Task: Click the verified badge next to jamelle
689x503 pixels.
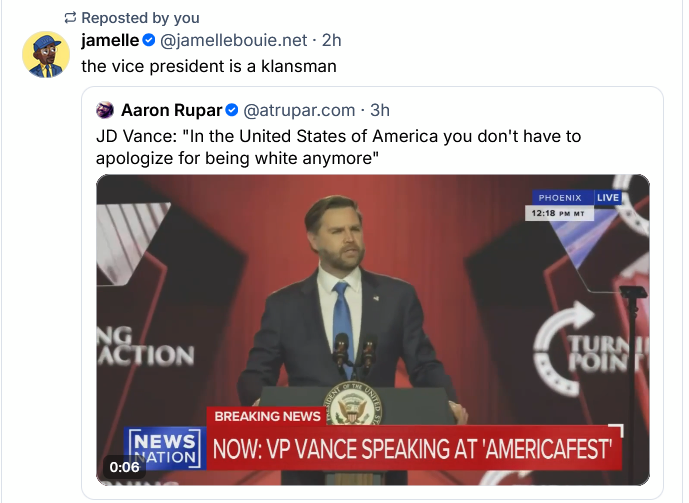Action: 149,41
